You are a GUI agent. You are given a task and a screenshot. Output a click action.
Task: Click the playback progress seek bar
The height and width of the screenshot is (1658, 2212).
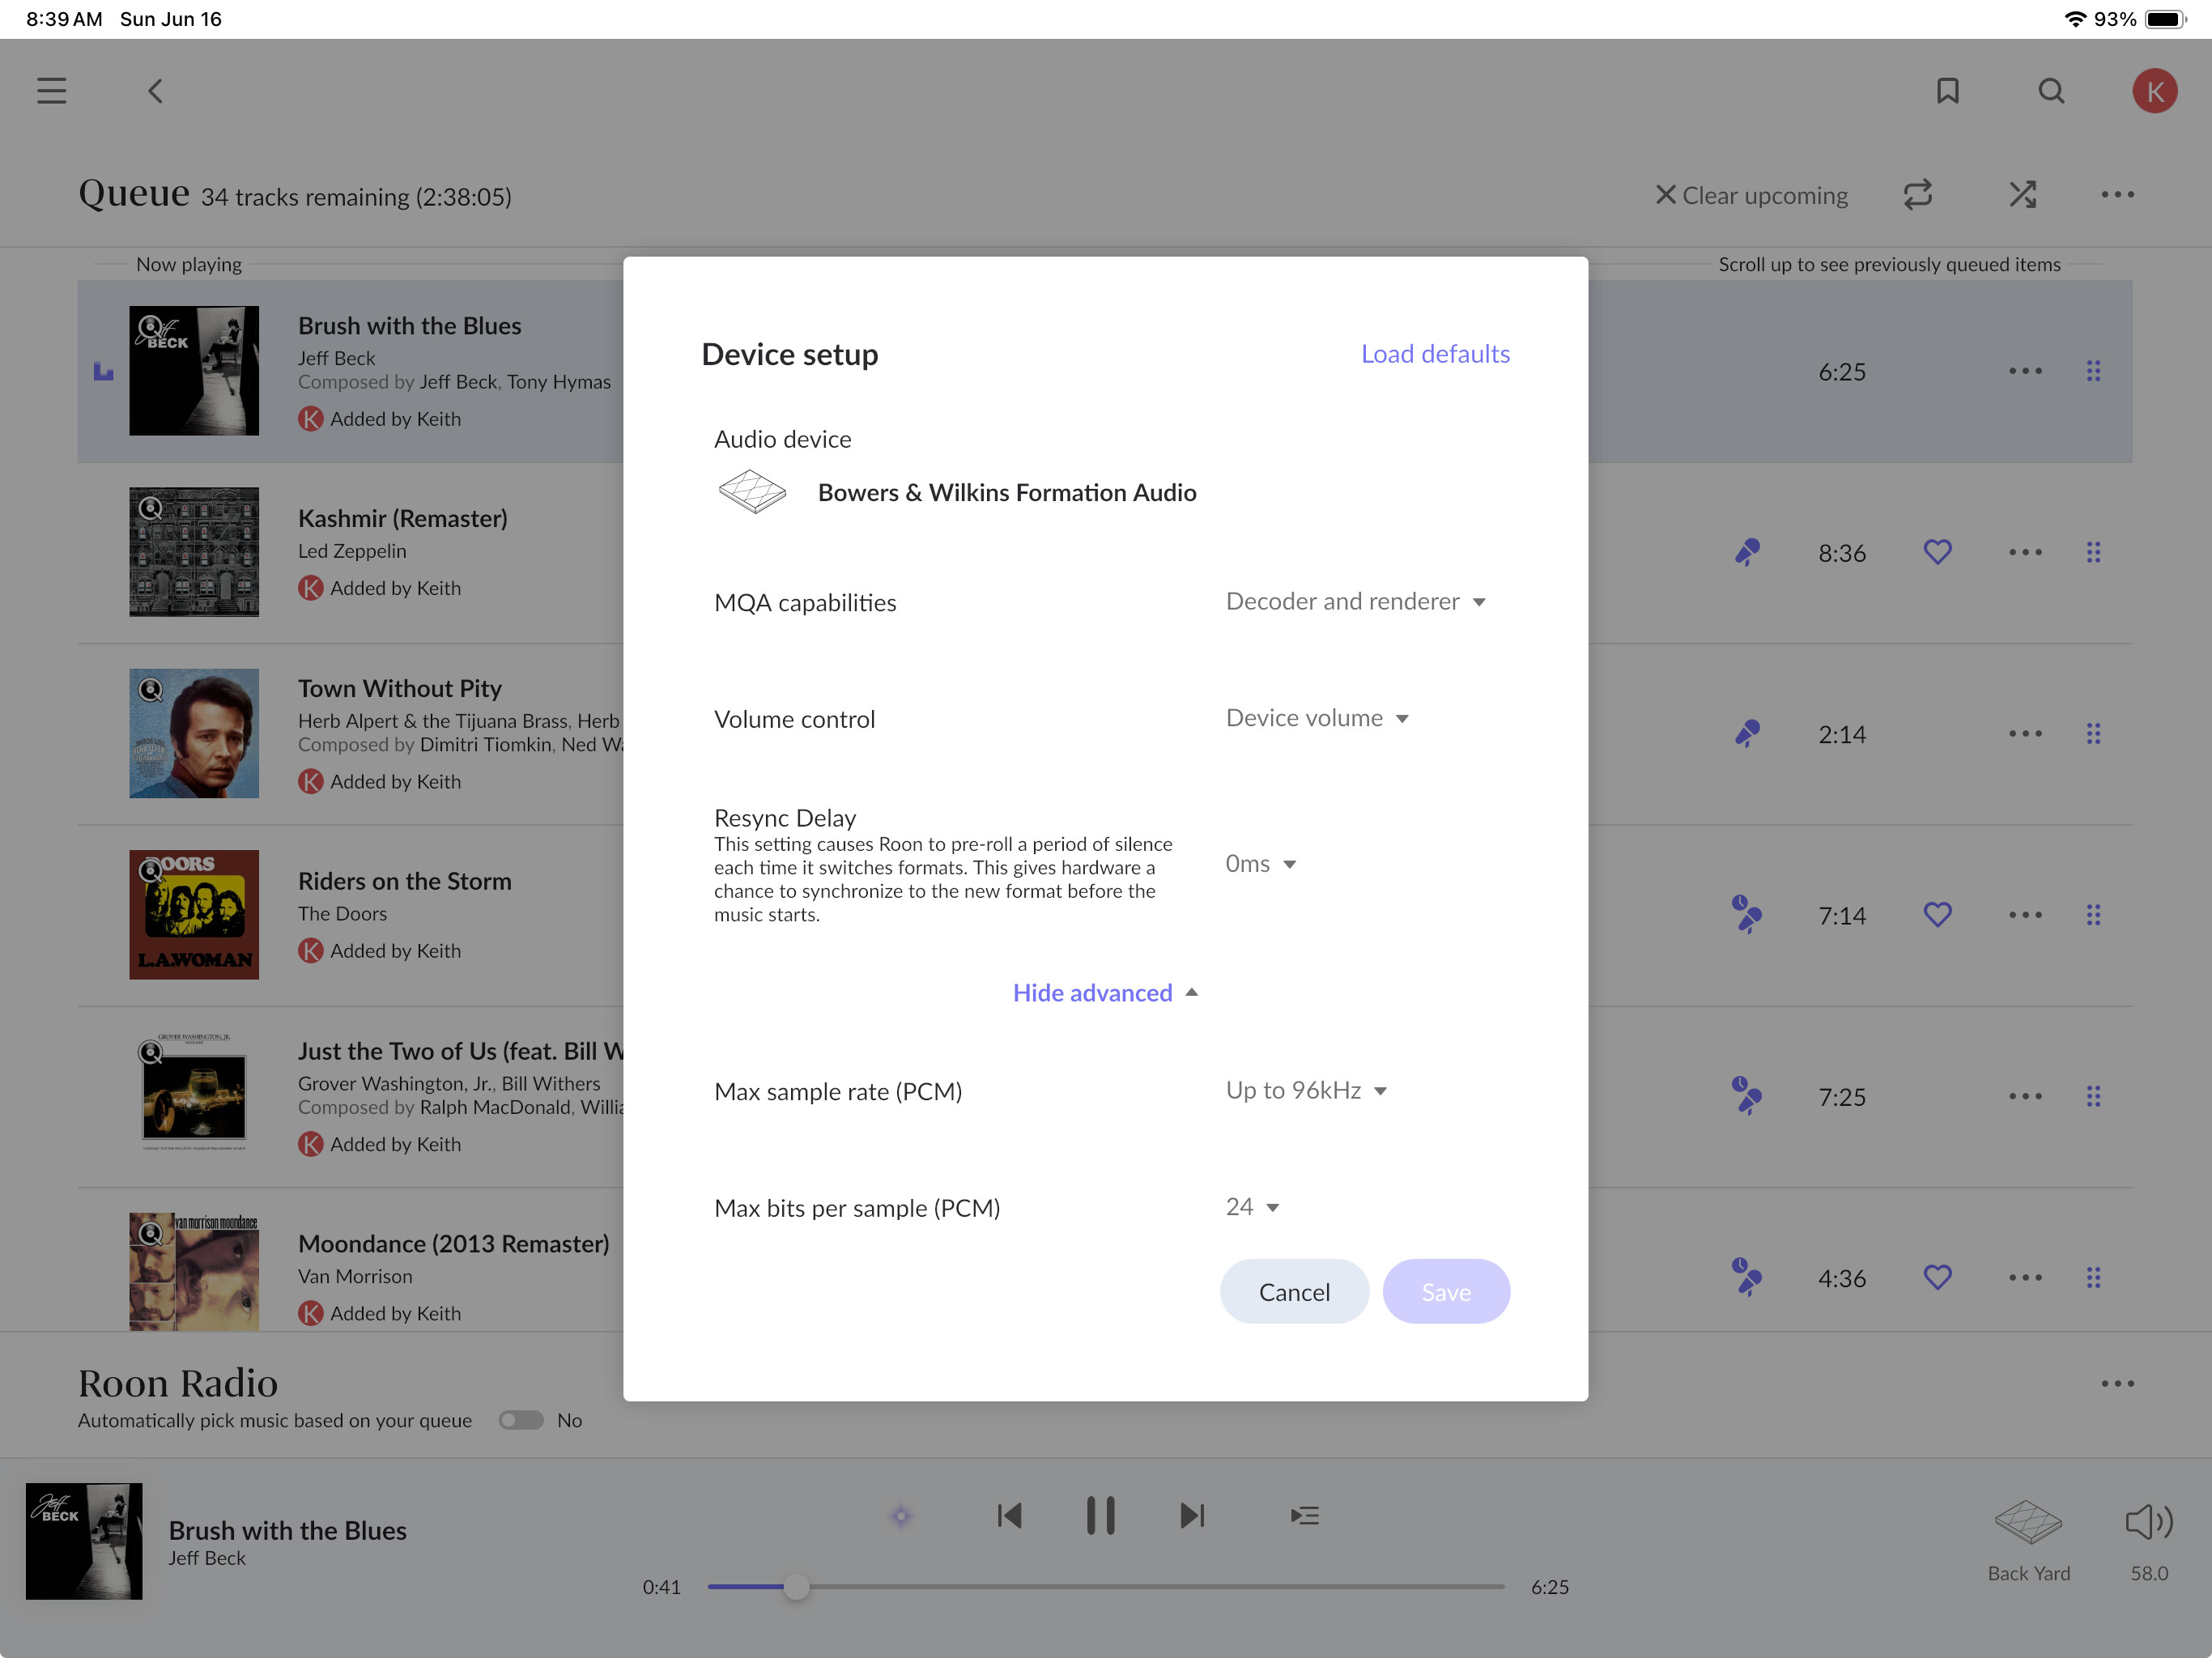(x=1105, y=1586)
